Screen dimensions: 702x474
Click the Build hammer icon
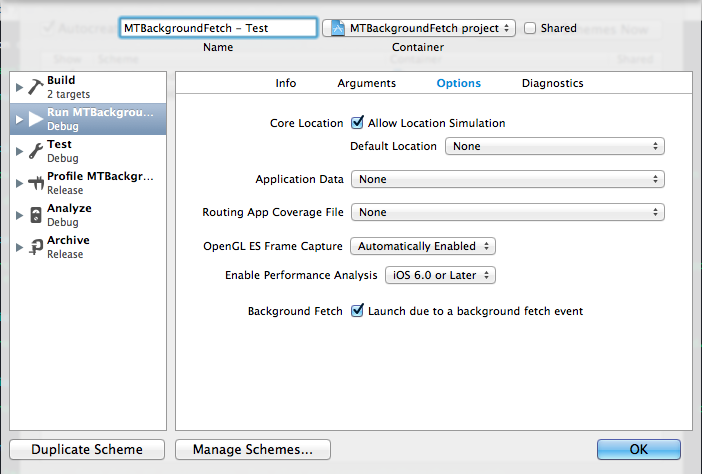36,87
